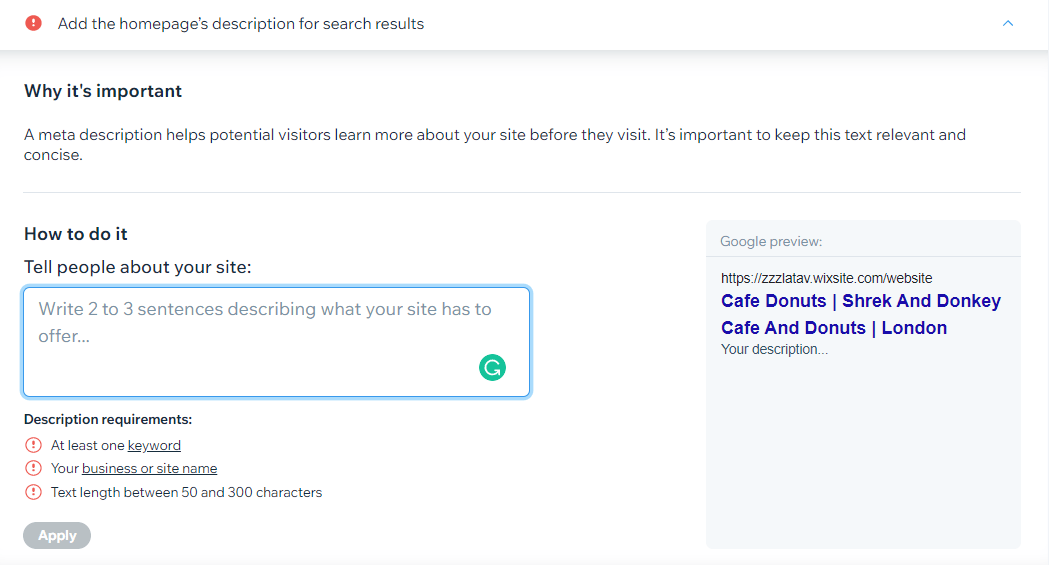Click "Add the homepage's description" header title
Viewport: 1049px width, 565px height.
(x=241, y=24)
